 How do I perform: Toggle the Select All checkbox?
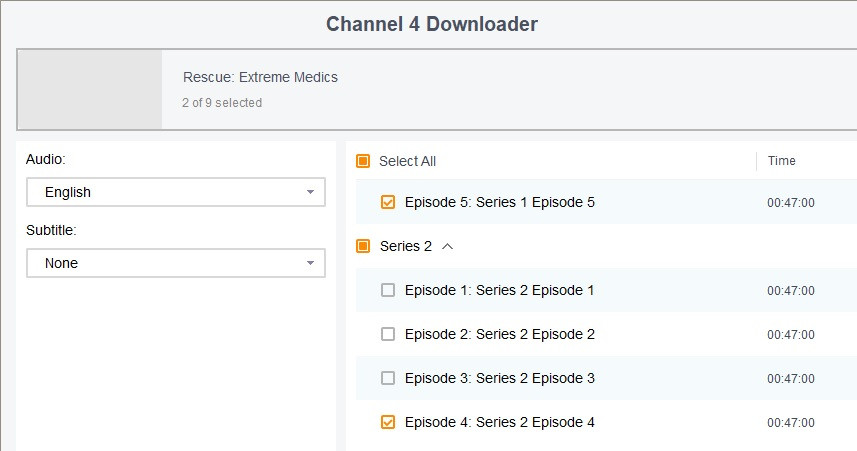pyautogui.click(x=363, y=161)
